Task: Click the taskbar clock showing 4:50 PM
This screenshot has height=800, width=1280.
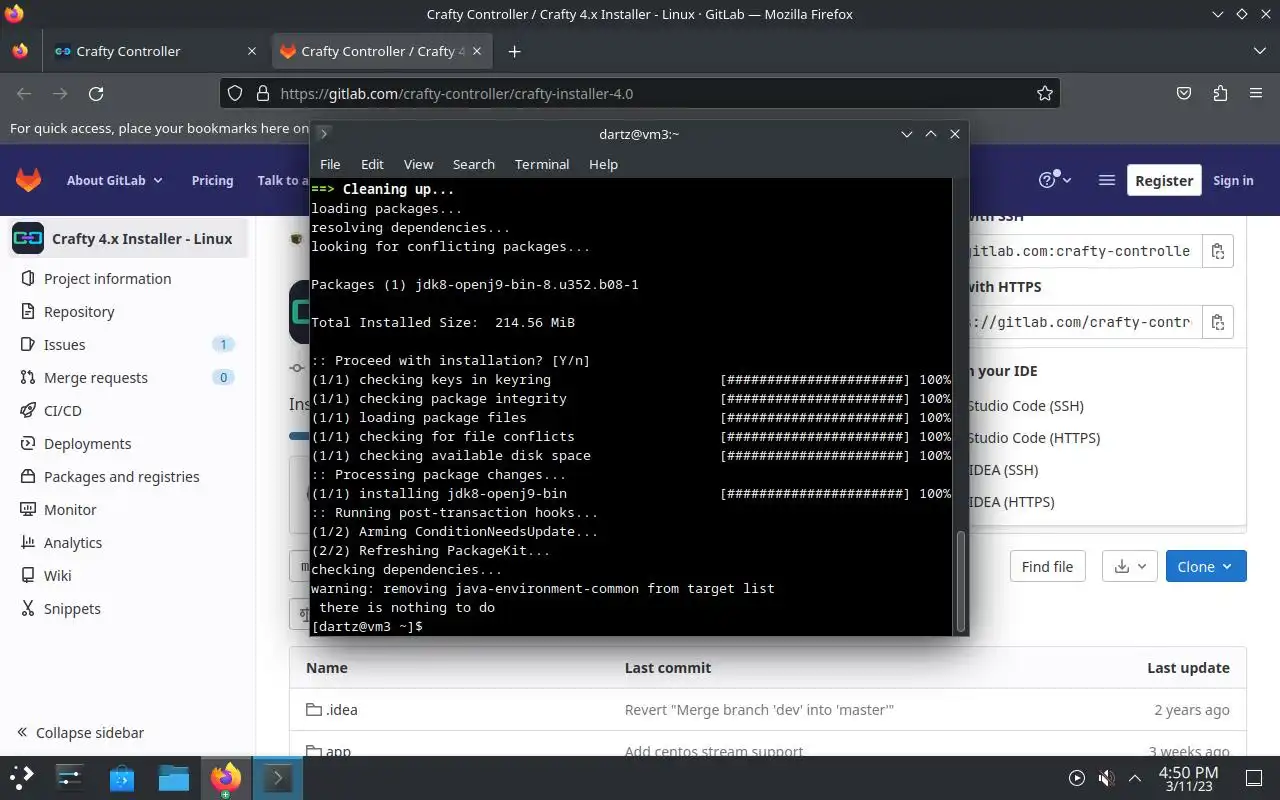Action: click(1188, 777)
